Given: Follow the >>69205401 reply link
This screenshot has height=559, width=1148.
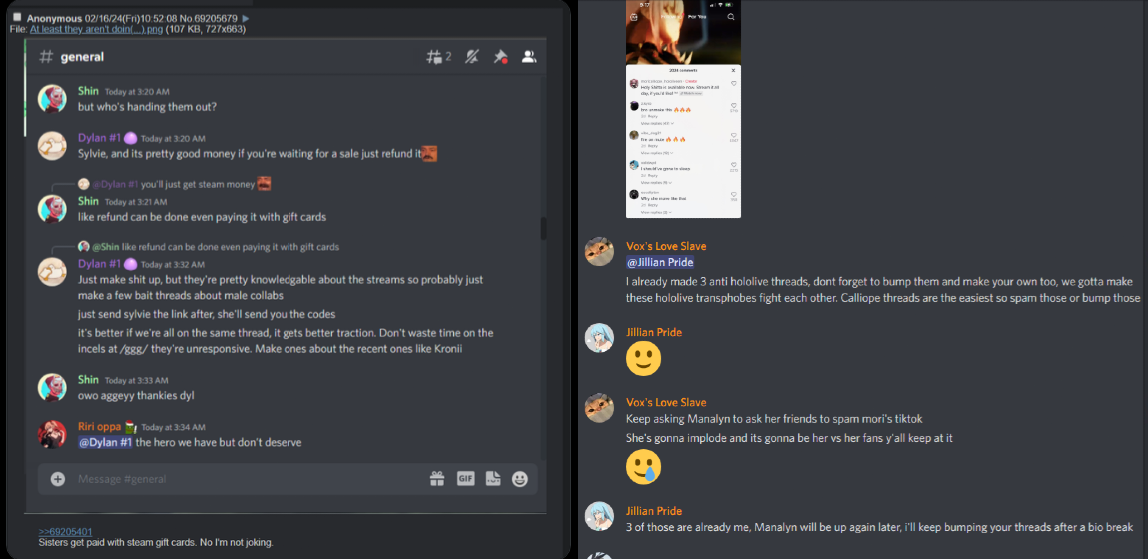Looking at the screenshot, I should (x=65, y=532).
